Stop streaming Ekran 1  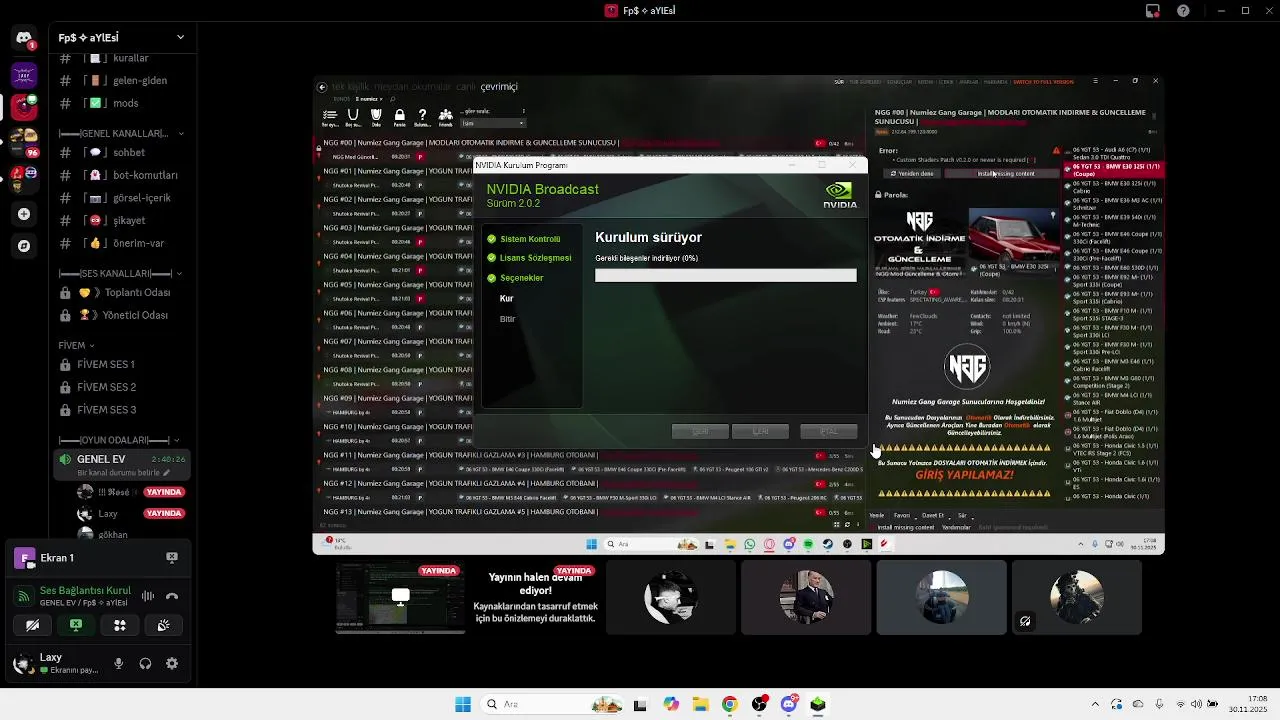pos(172,558)
